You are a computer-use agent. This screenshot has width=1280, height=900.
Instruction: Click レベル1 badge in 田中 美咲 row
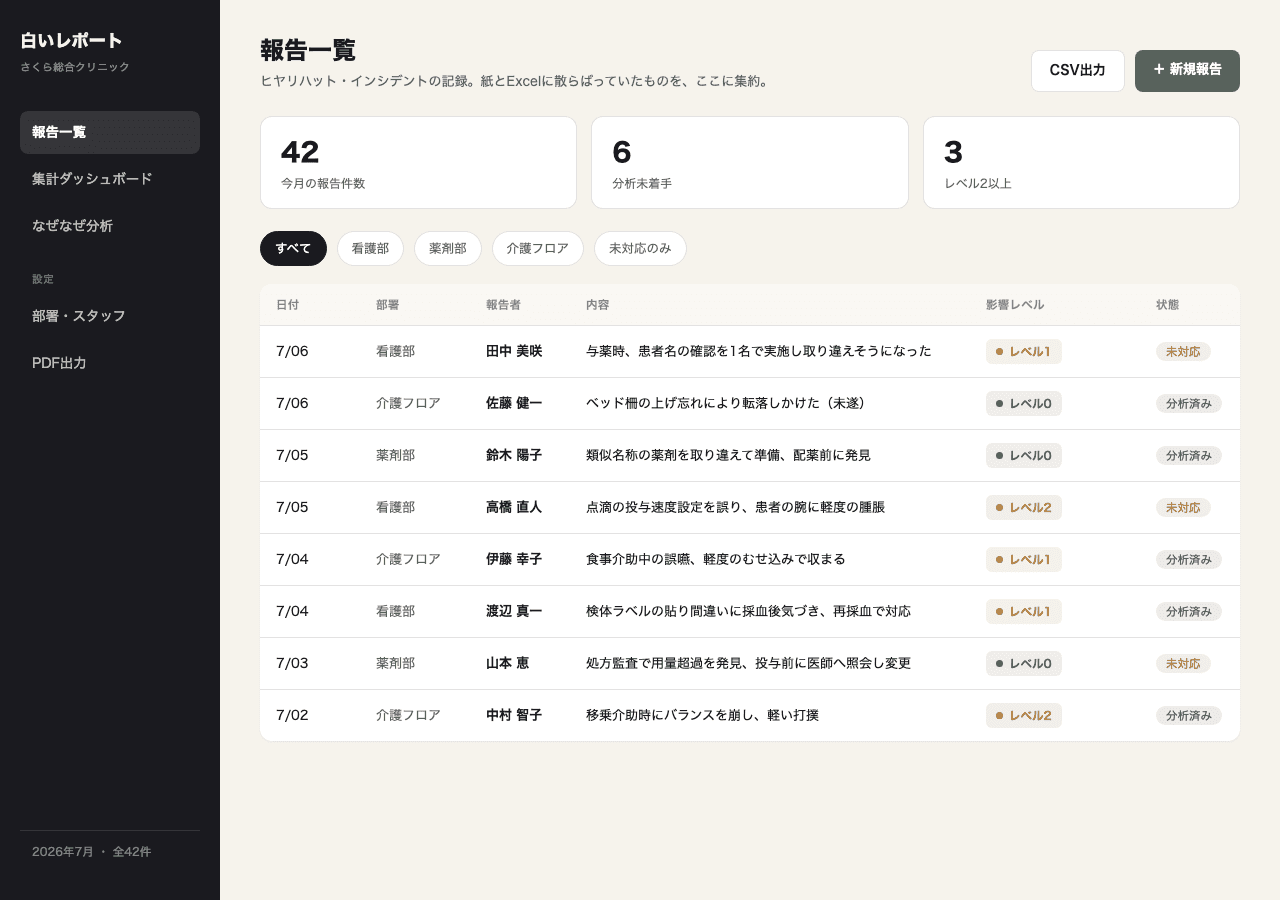(x=1024, y=351)
